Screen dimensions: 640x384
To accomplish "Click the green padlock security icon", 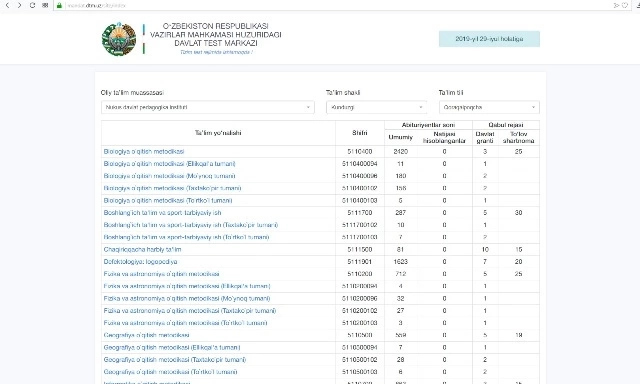I will (x=60, y=5).
